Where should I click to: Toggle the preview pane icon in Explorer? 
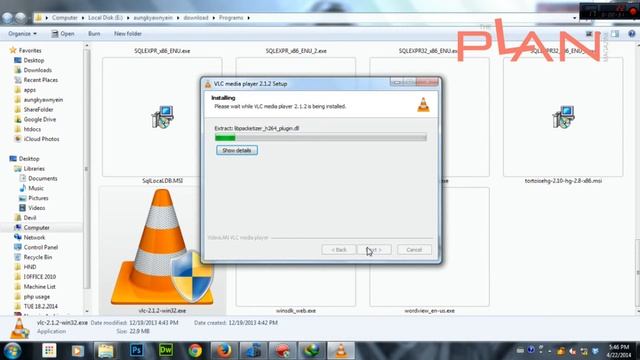tap(615, 34)
